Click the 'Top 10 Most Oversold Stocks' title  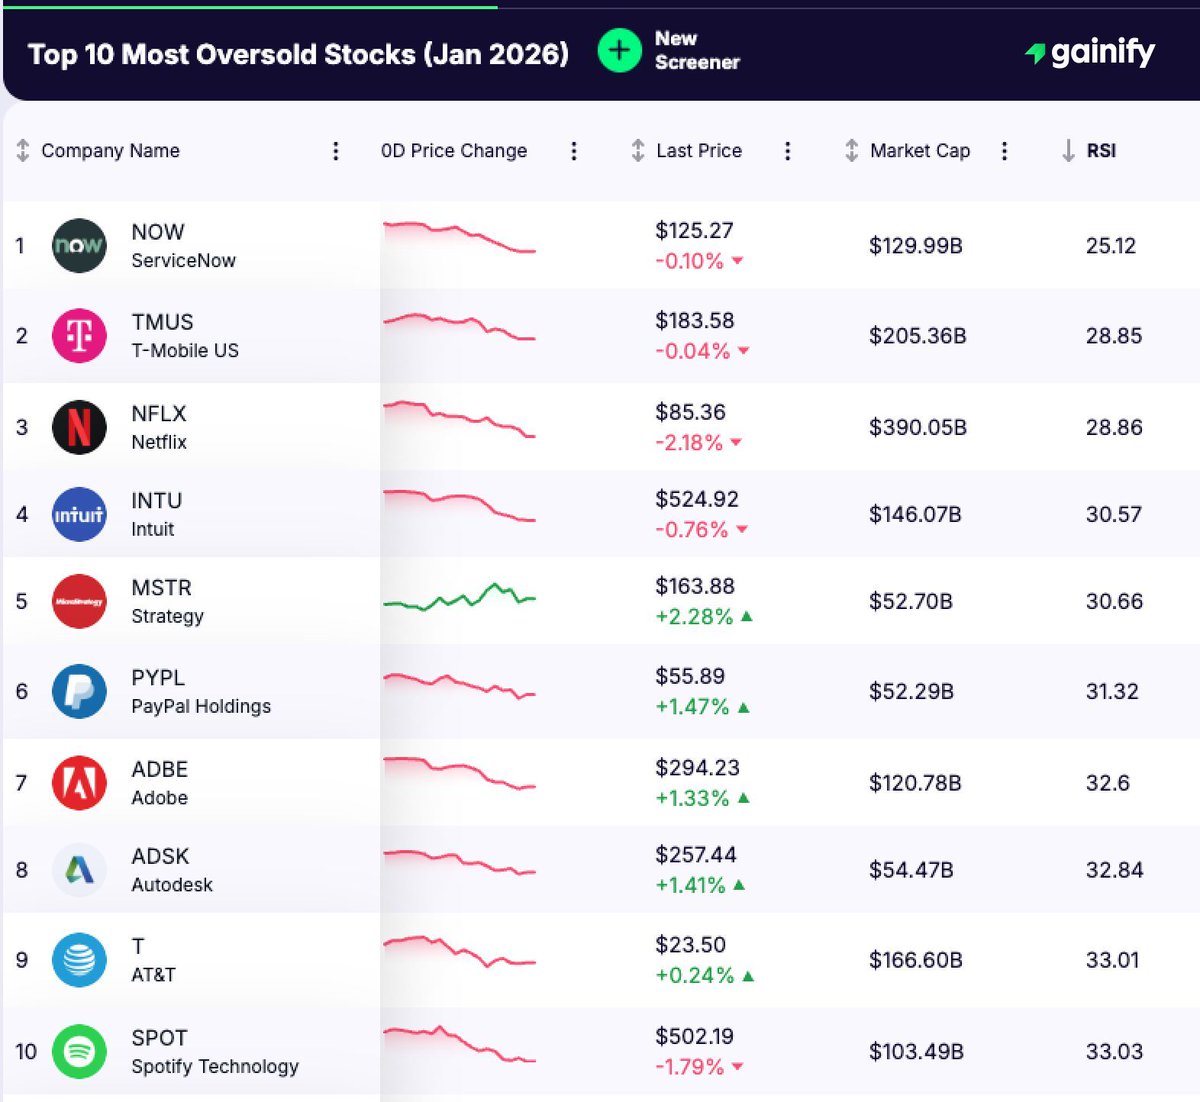[x=298, y=54]
